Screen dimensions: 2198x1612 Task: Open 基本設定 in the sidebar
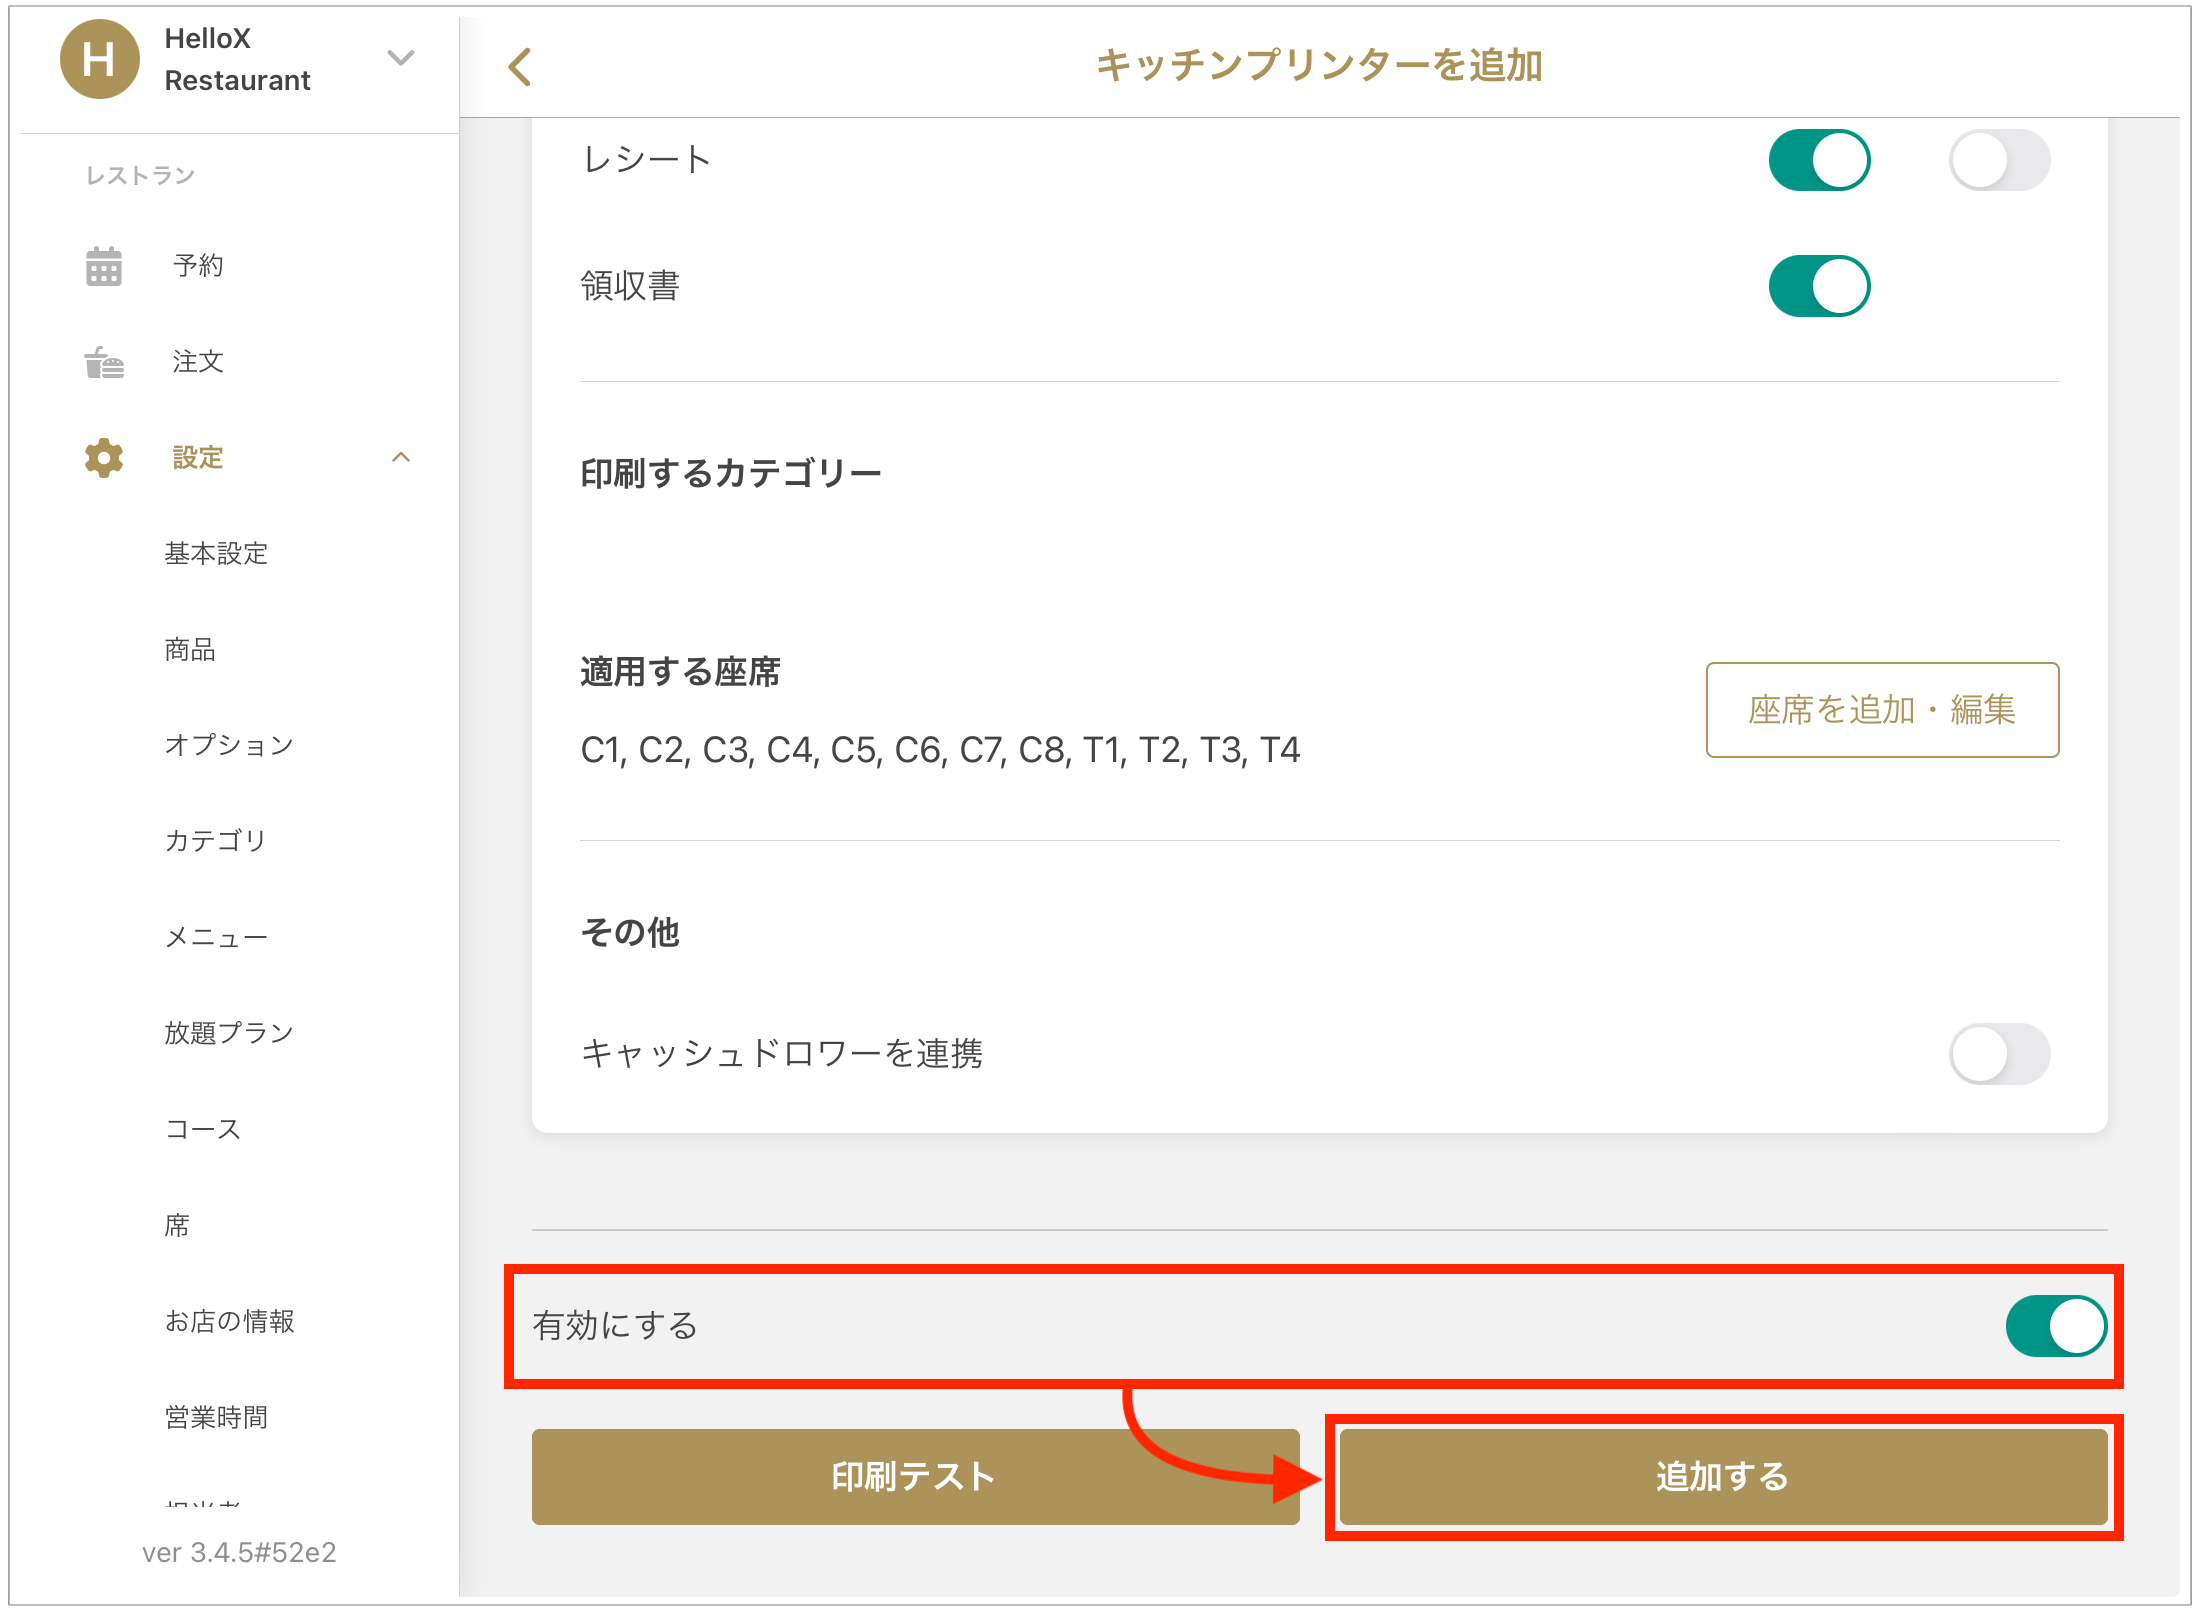pyautogui.click(x=216, y=554)
